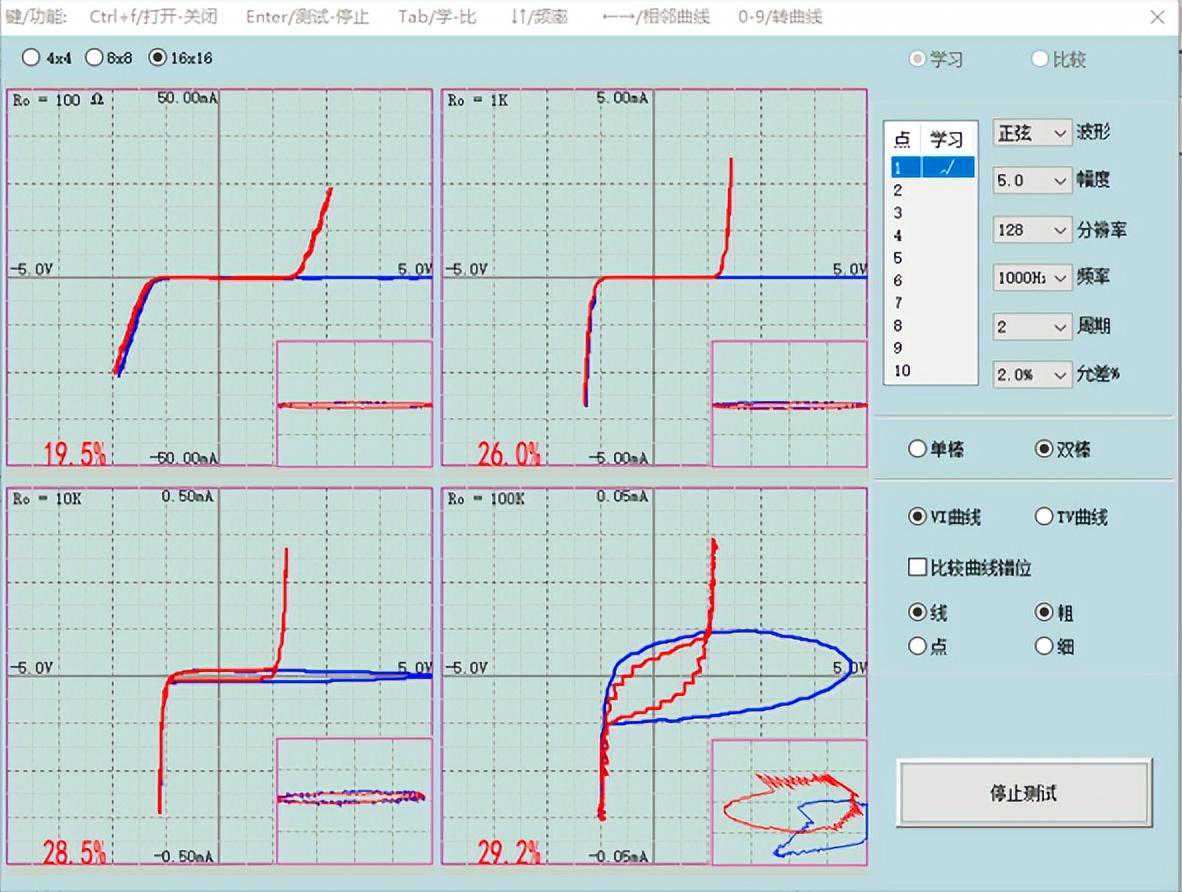Screen dimensions: 1182x892
Task: Select point 5 in the points list
Action: 899,258
